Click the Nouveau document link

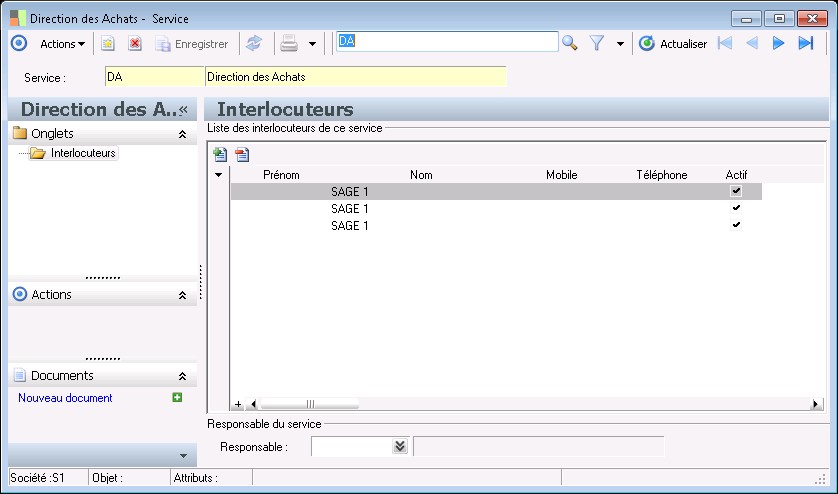click(x=65, y=398)
